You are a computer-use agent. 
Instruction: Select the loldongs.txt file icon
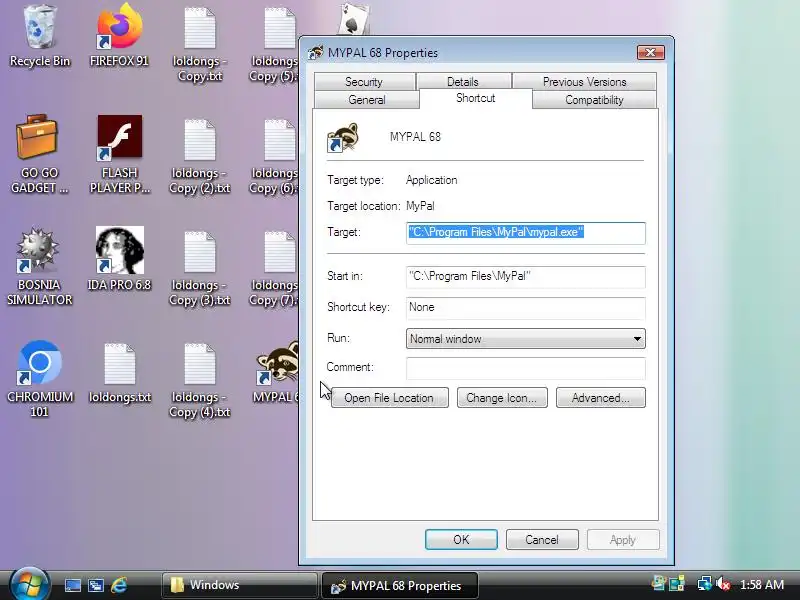point(119,372)
